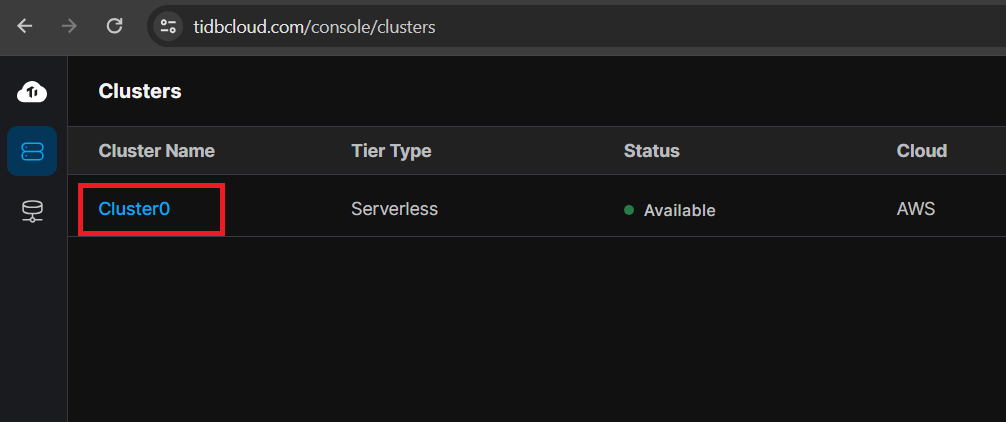
Task: Open the Cluster0 link
Action: 134,208
